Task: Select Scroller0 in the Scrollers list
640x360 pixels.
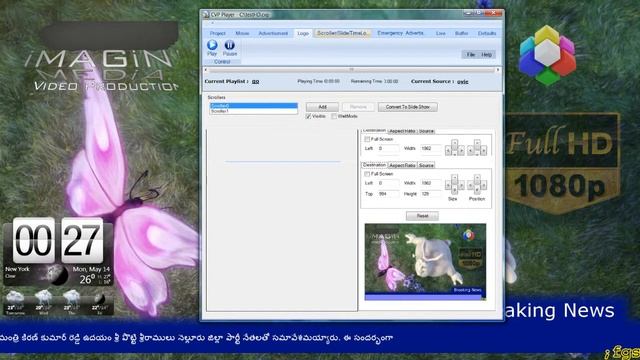Action: tap(253, 106)
